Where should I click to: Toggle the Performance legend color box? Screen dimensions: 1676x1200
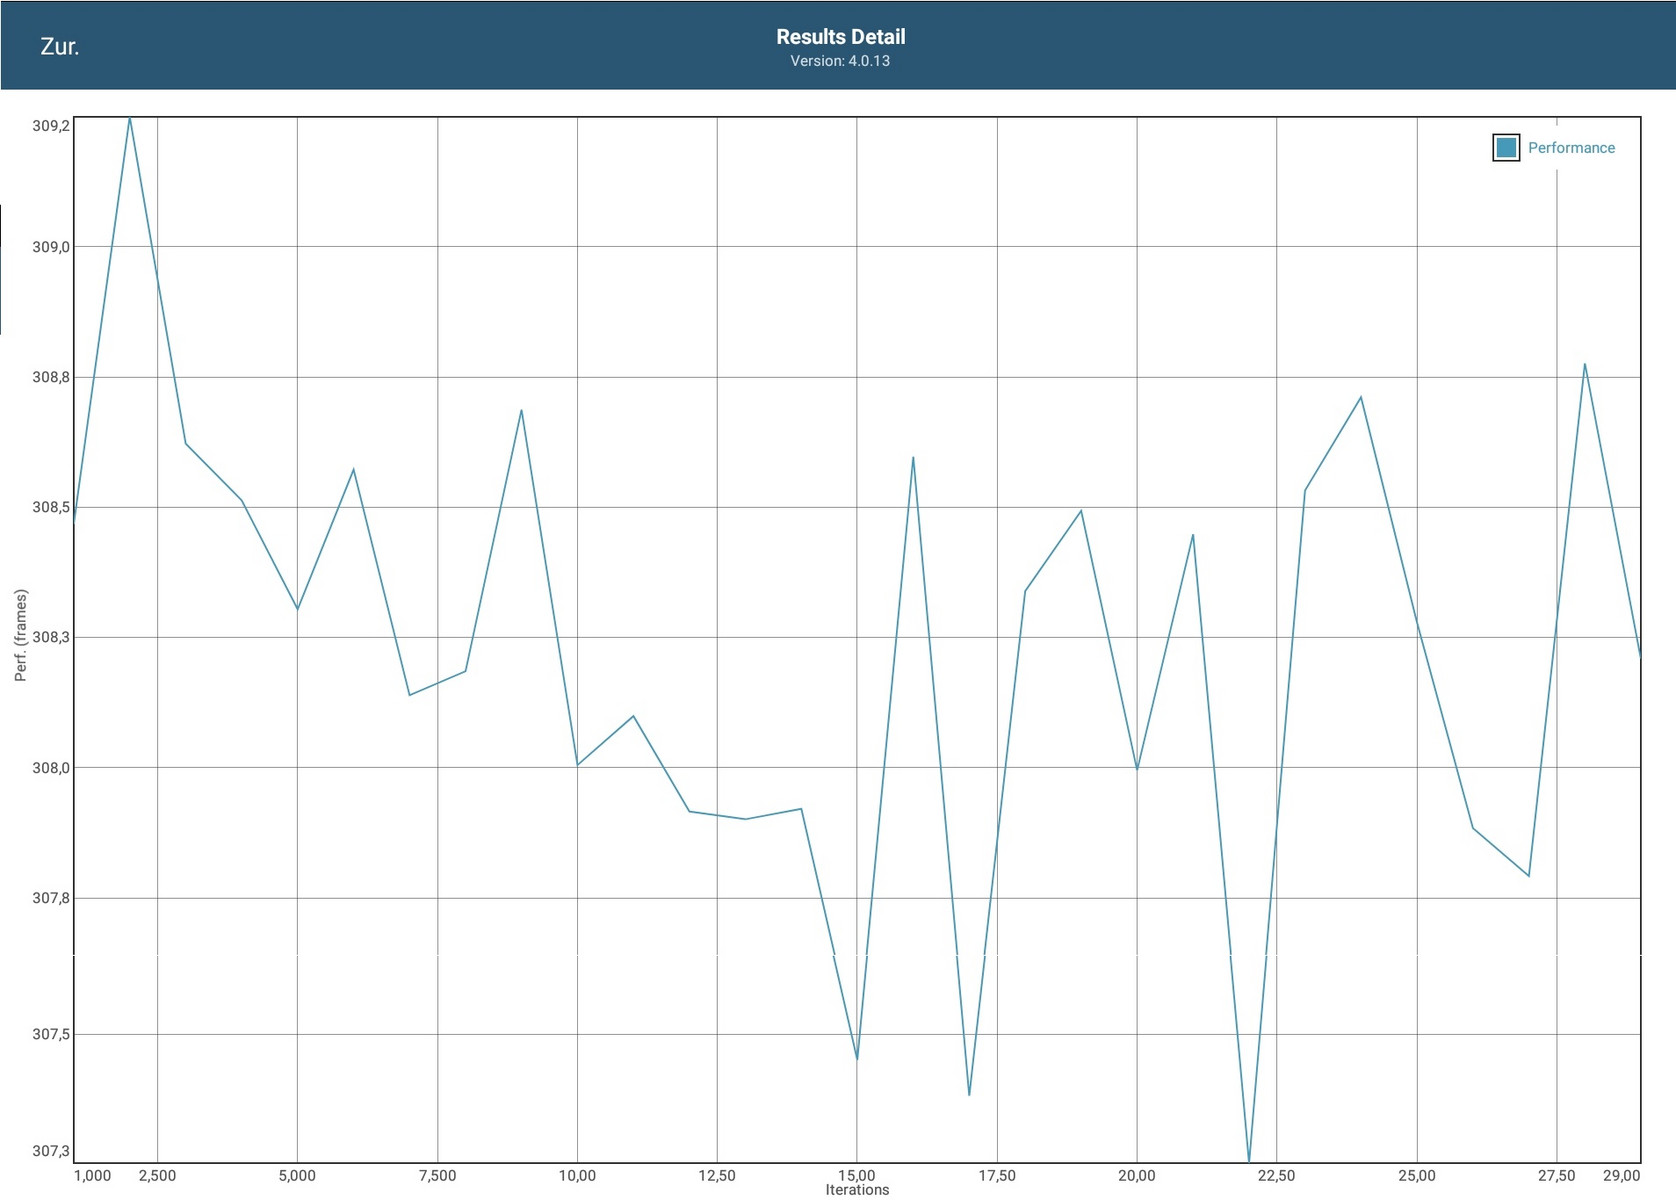(1505, 148)
